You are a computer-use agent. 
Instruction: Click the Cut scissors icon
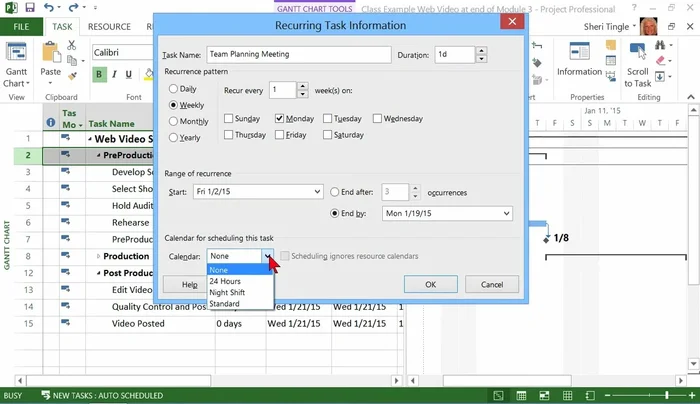pos(71,45)
